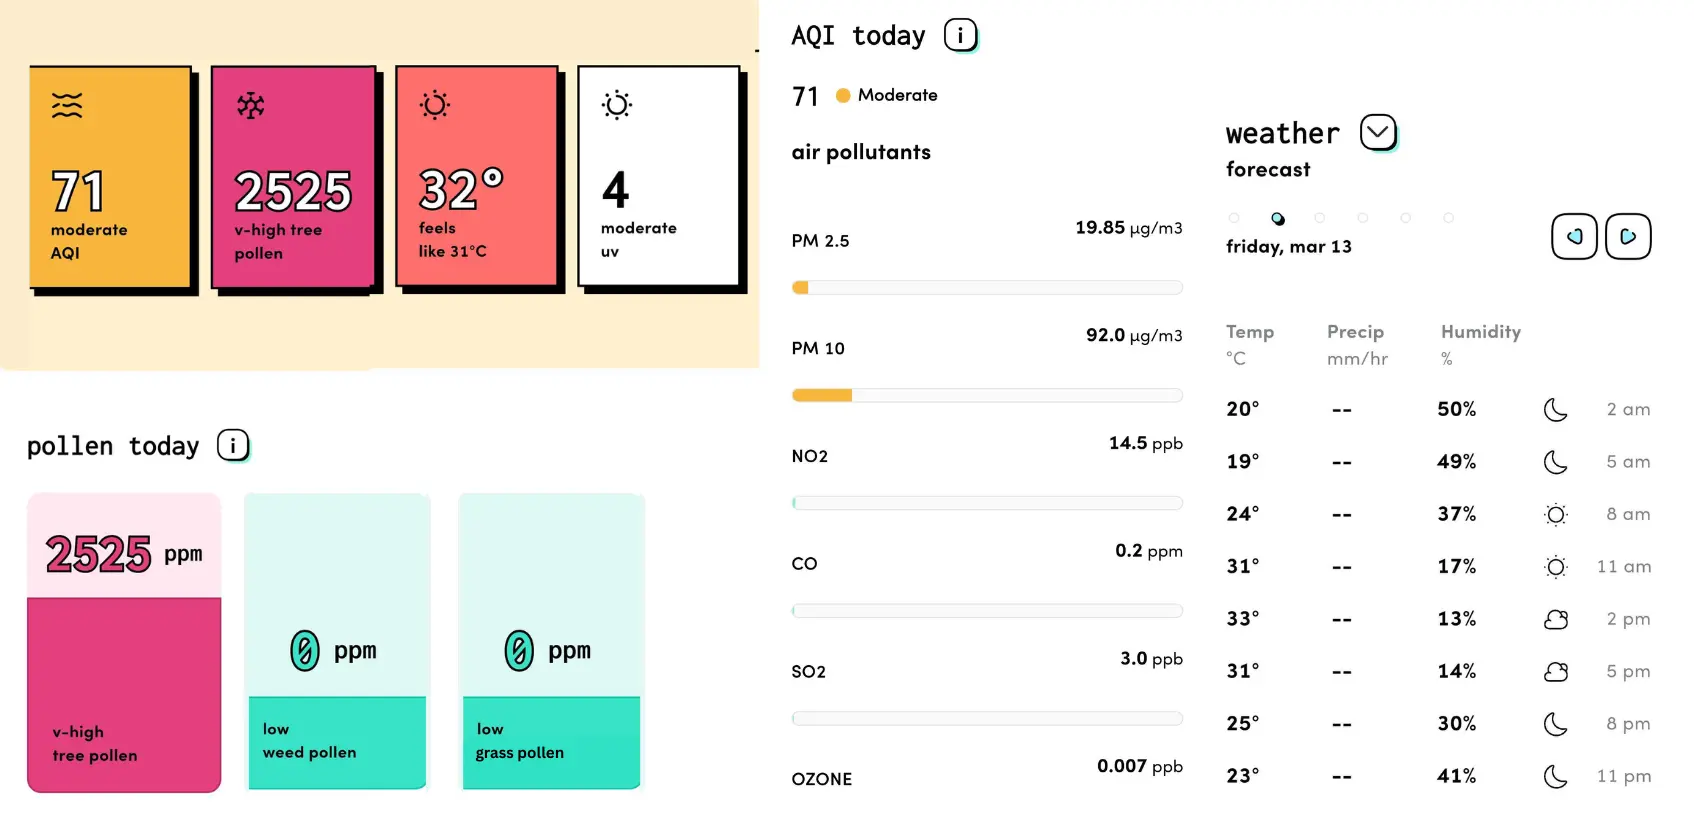Viewport: 1694px width, 814px height.
Task: Open the 4 moderate UV card
Action: tap(662, 180)
